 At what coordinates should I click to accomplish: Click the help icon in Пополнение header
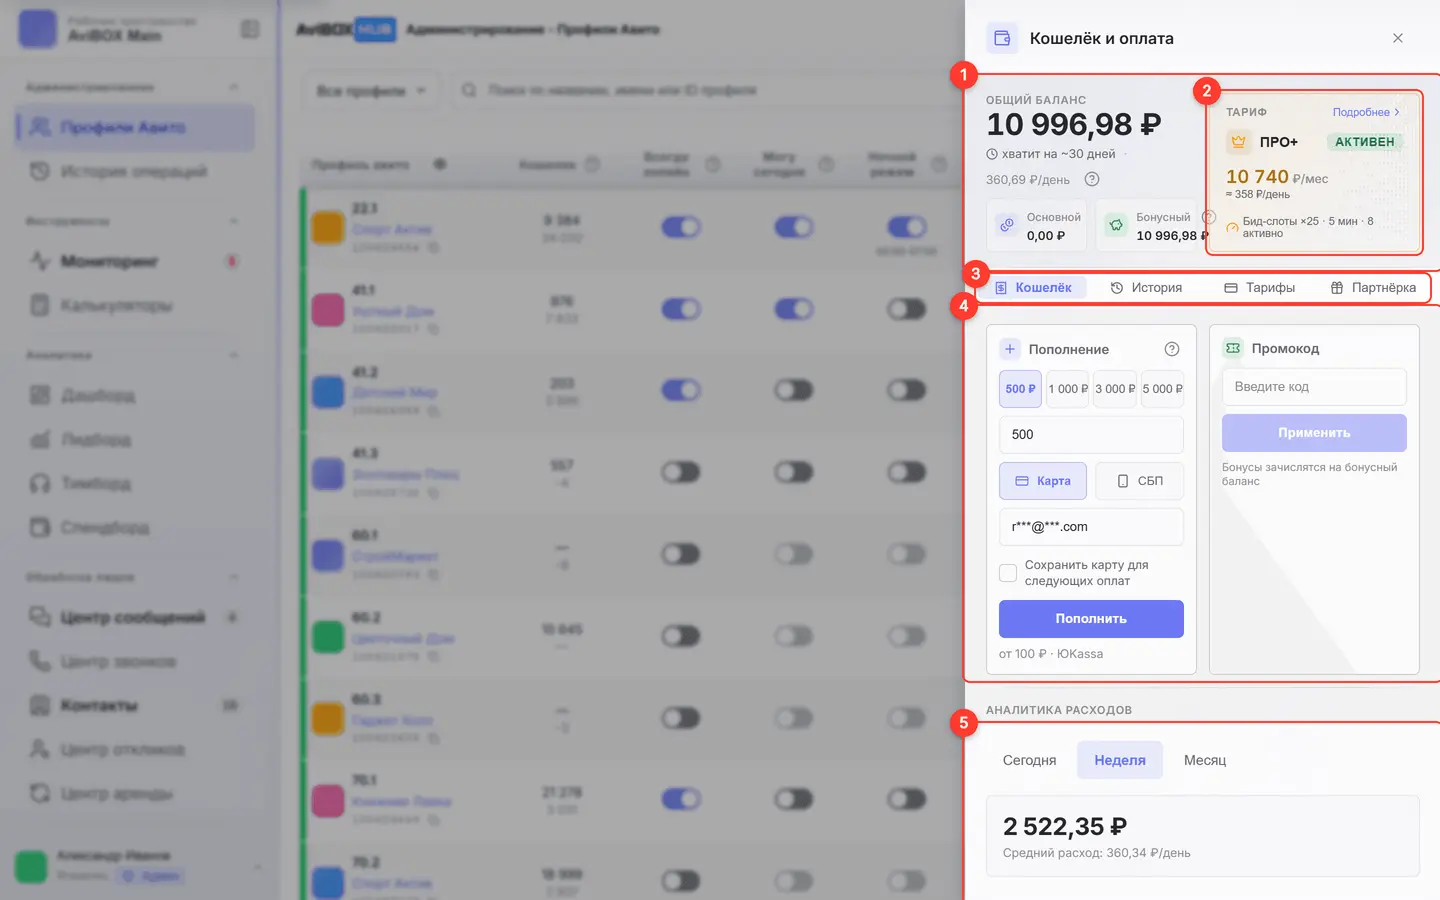point(1172,349)
